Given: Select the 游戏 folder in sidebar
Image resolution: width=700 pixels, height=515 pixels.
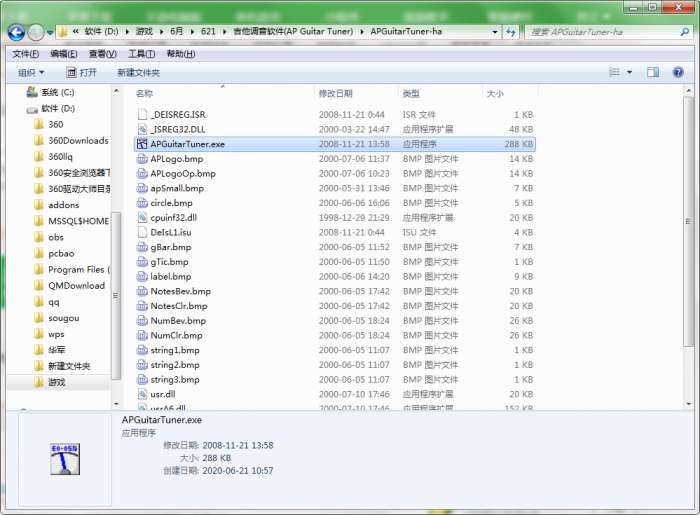Looking at the screenshot, I should pyautogui.click(x=56, y=382).
